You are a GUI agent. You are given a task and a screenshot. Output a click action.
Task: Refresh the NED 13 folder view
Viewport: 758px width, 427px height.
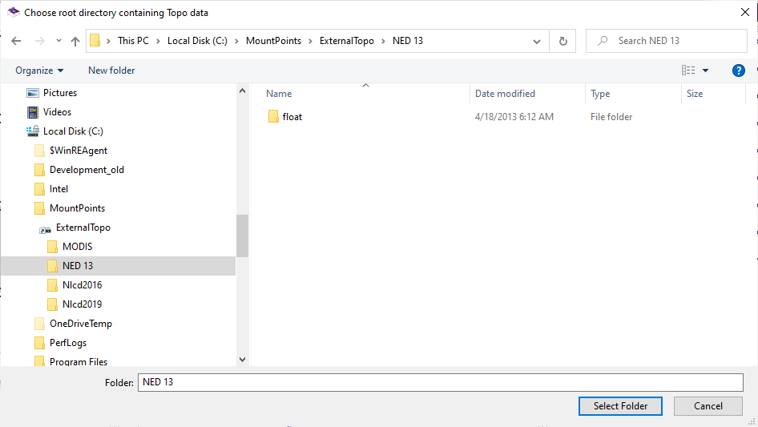point(563,41)
